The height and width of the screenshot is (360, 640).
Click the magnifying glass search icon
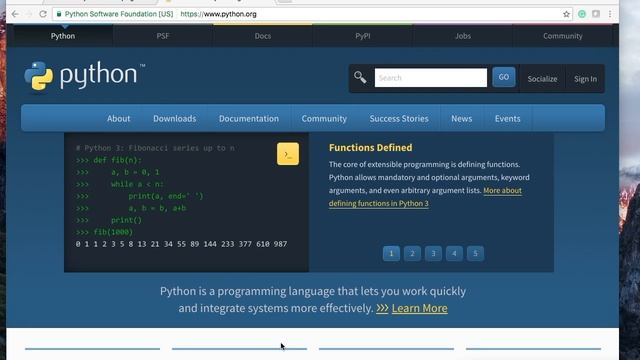point(360,77)
